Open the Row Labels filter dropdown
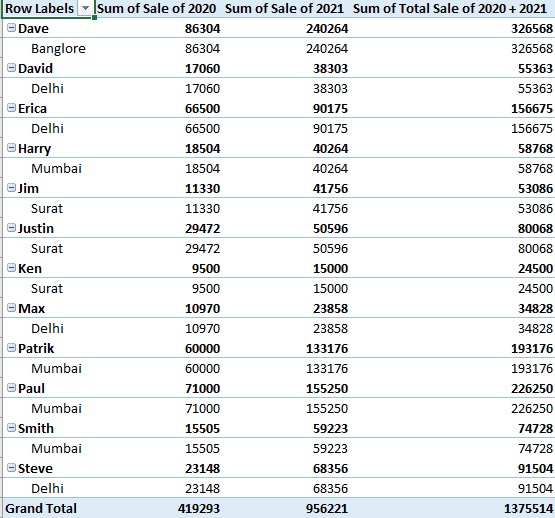 point(85,8)
